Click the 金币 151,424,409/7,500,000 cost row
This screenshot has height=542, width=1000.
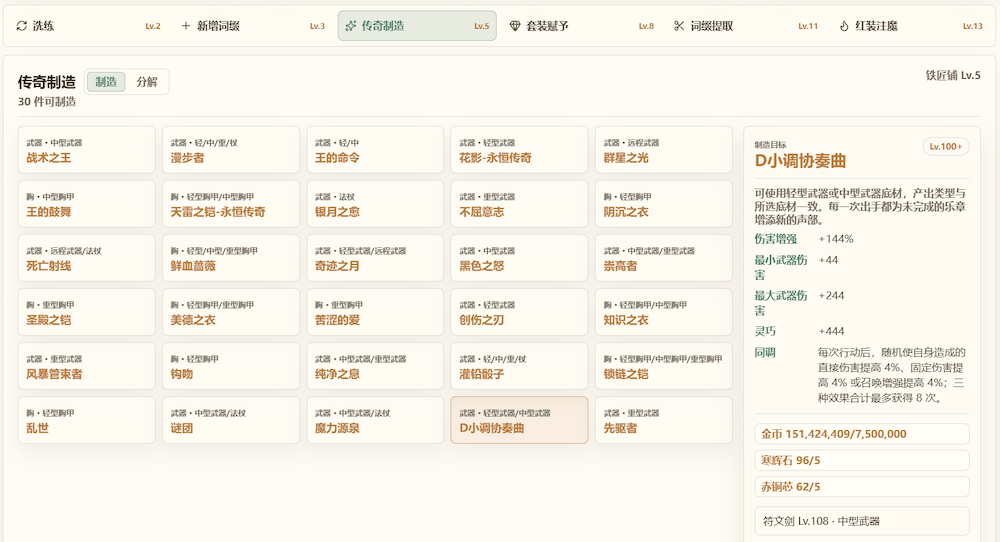[x=862, y=434]
